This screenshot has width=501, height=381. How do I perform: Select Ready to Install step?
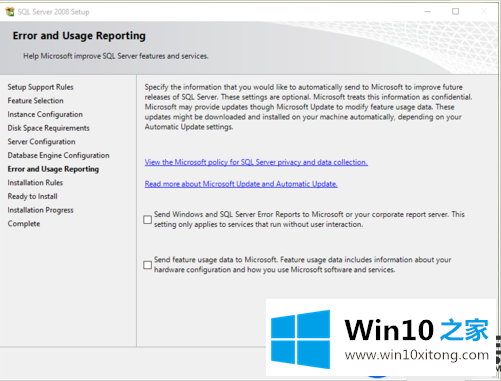(32, 196)
